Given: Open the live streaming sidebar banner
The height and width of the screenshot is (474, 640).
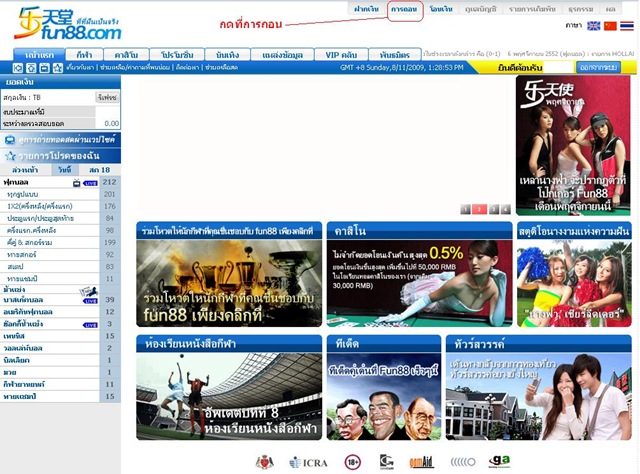Looking at the screenshot, I should tap(60, 140).
